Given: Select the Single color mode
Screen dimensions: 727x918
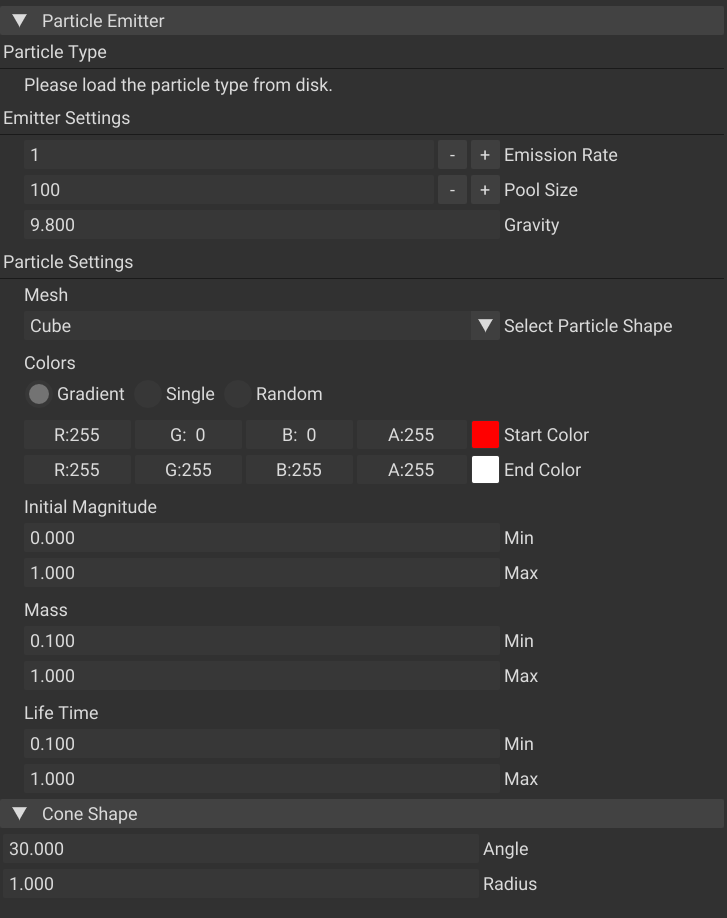Looking at the screenshot, I should (x=148, y=394).
